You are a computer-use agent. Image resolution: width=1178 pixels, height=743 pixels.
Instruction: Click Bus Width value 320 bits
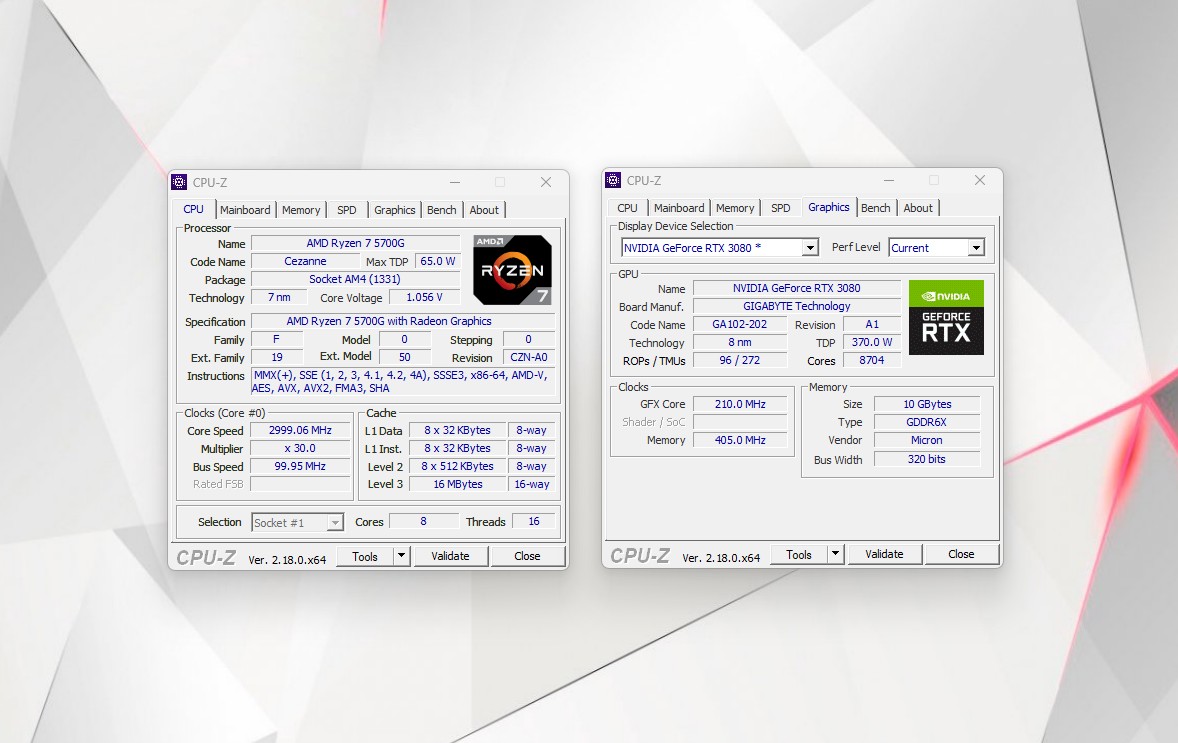[927, 459]
